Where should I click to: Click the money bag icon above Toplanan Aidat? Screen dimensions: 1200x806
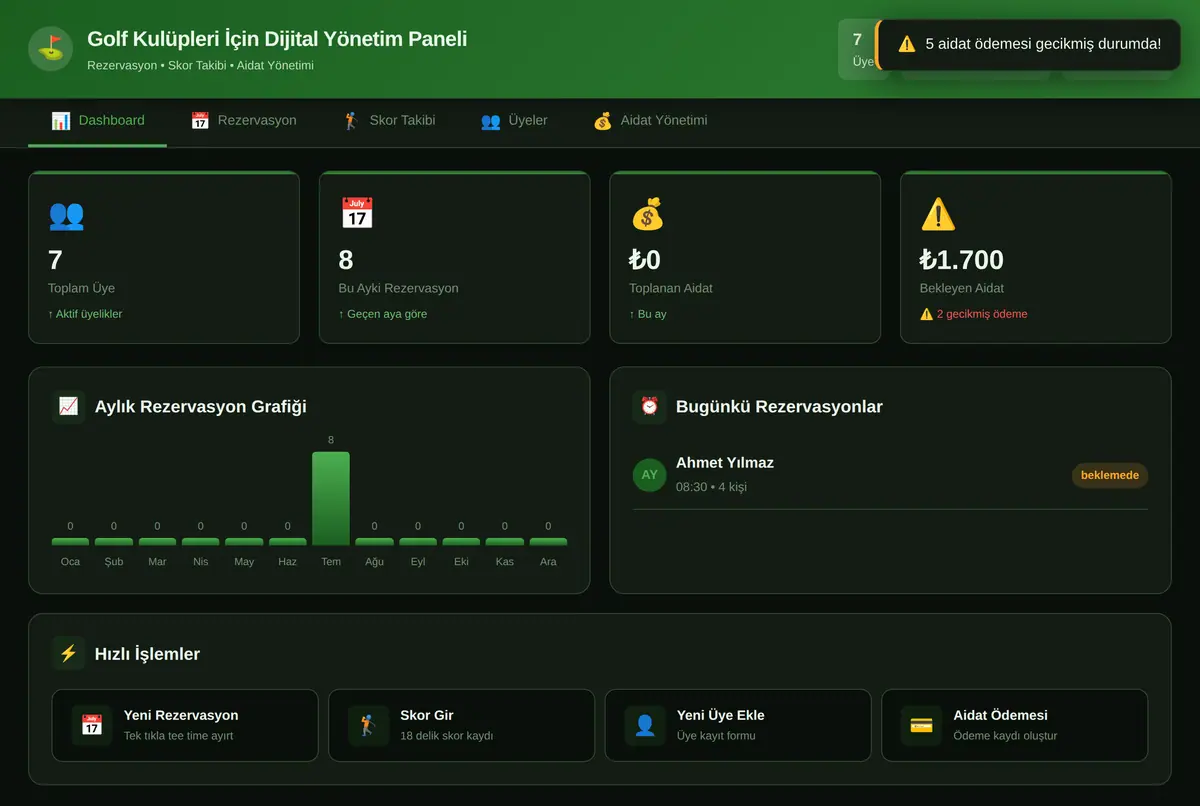[x=647, y=214]
